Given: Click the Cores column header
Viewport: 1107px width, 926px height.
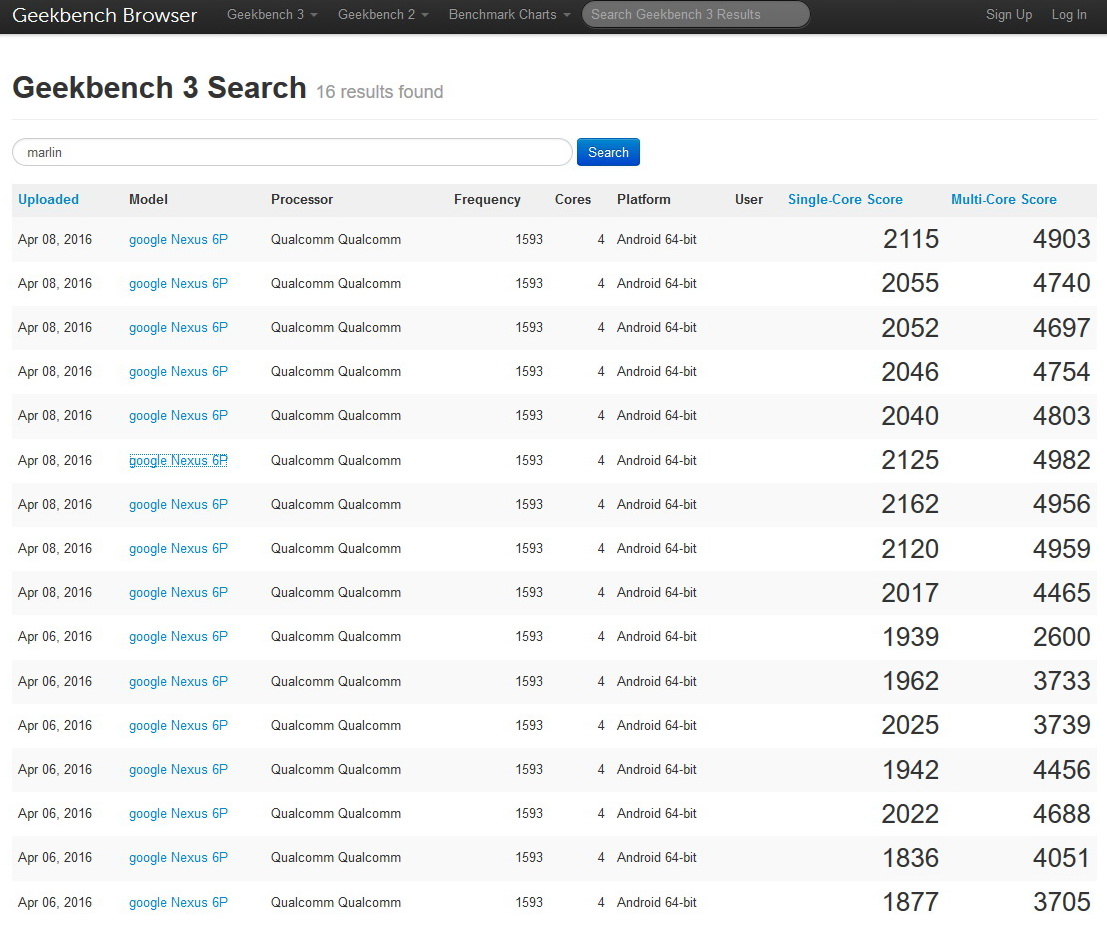Looking at the screenshot, I should [573, 200].
